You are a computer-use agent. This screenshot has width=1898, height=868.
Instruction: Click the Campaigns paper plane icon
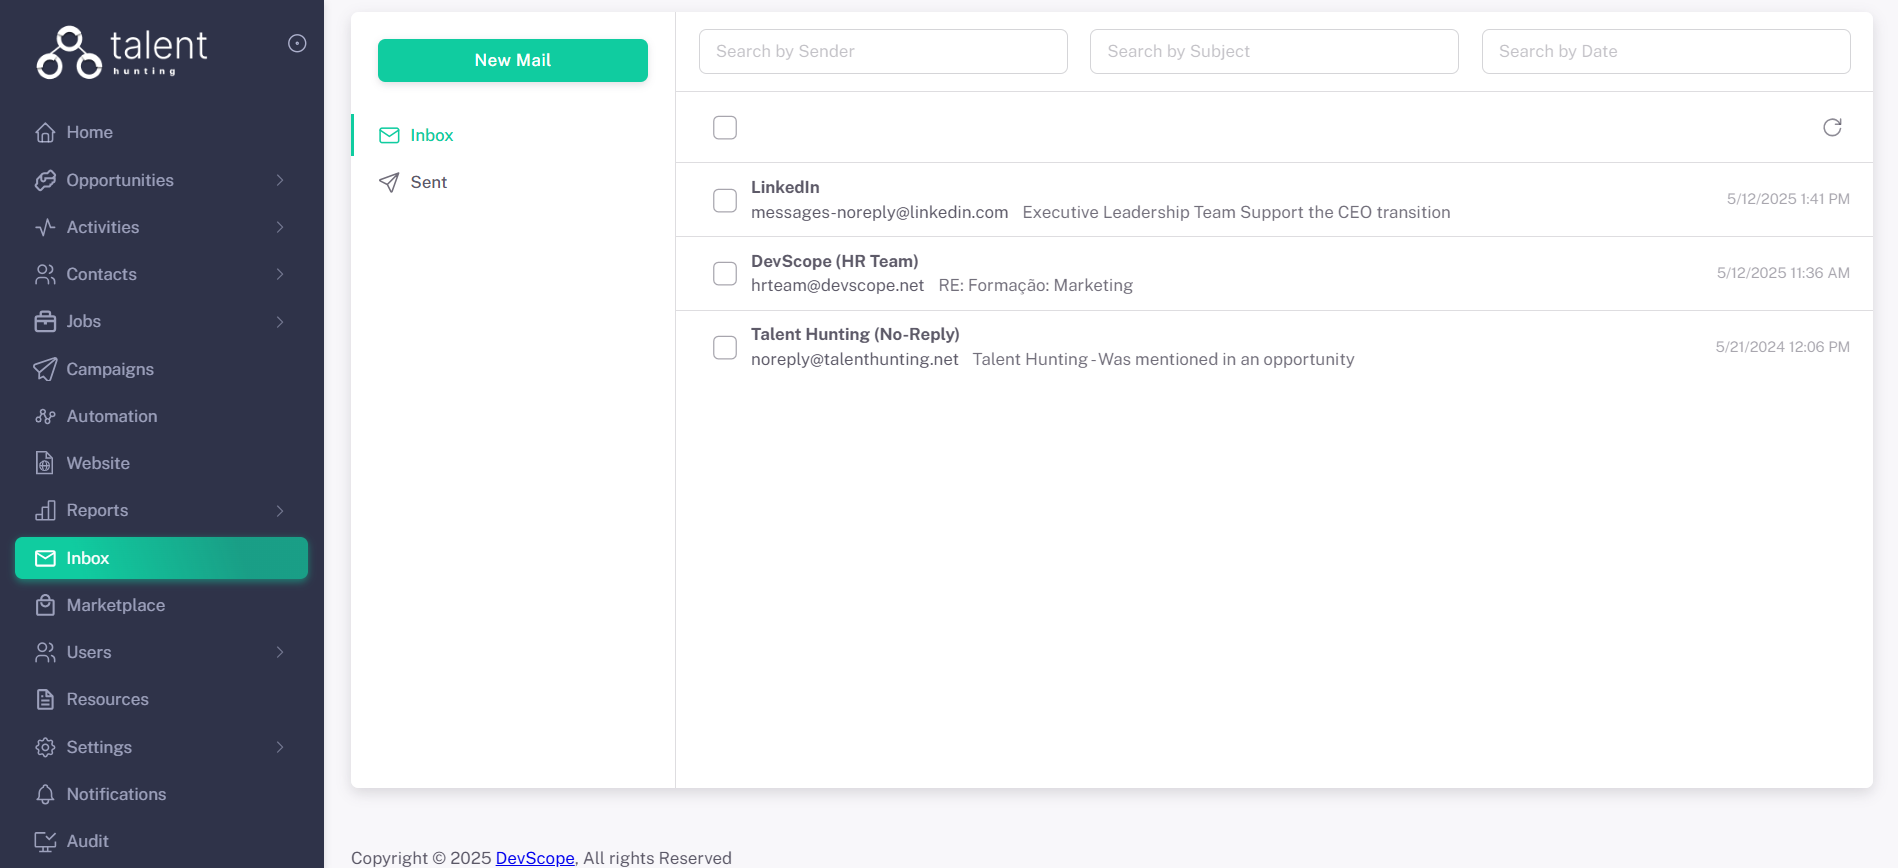45,369
